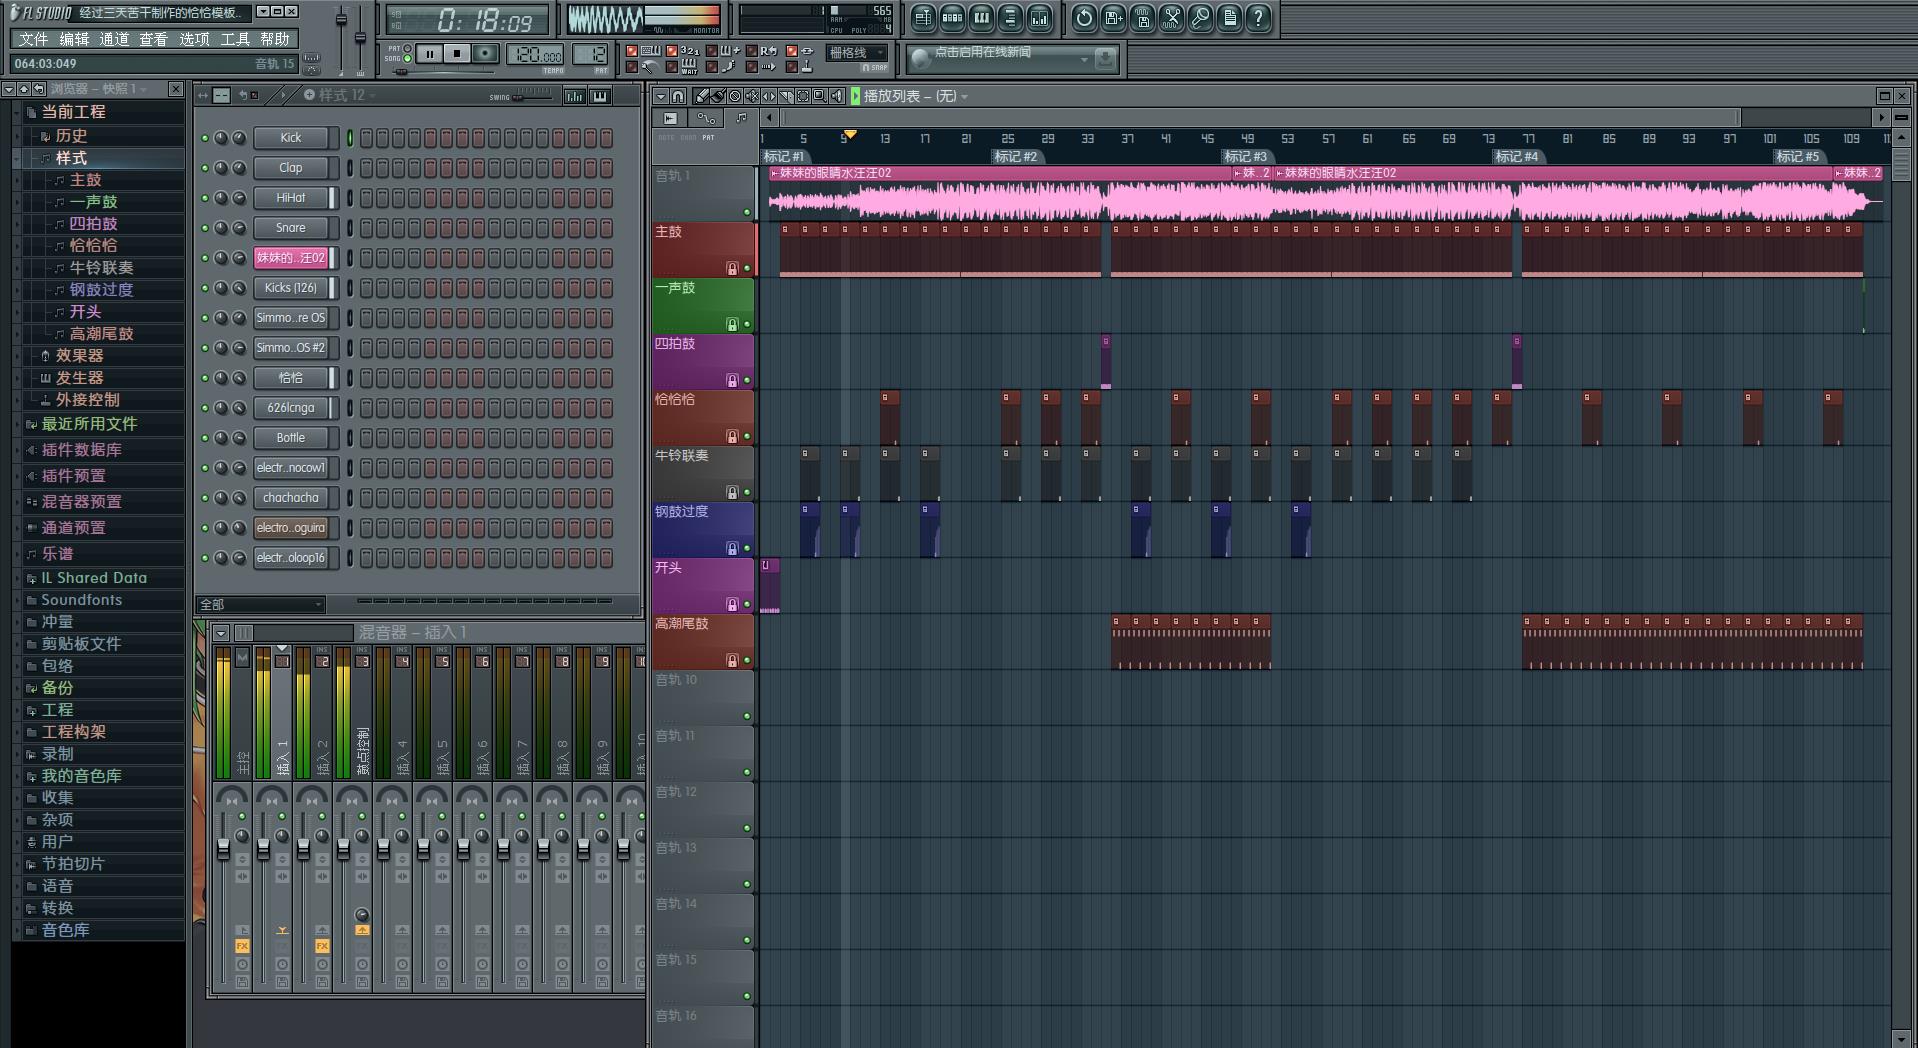The image size is (1918, 1048).
Task: Click the tempo display 120.000
Action: pyautogui.click(x=535, y=54)
